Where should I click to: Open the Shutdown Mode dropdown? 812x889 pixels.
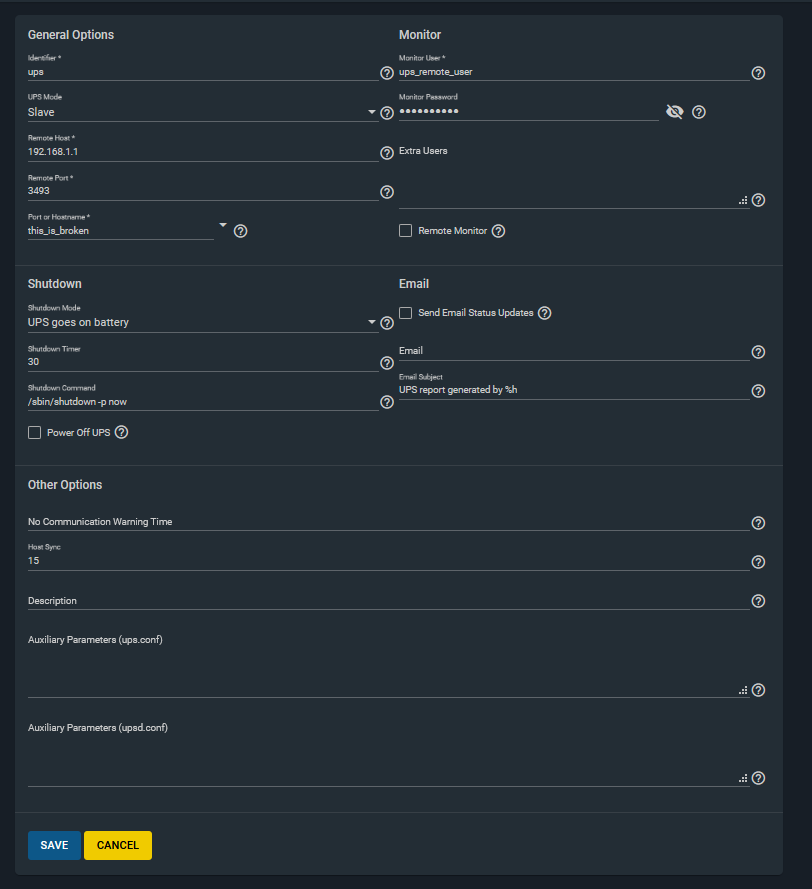tap(203, 323)
